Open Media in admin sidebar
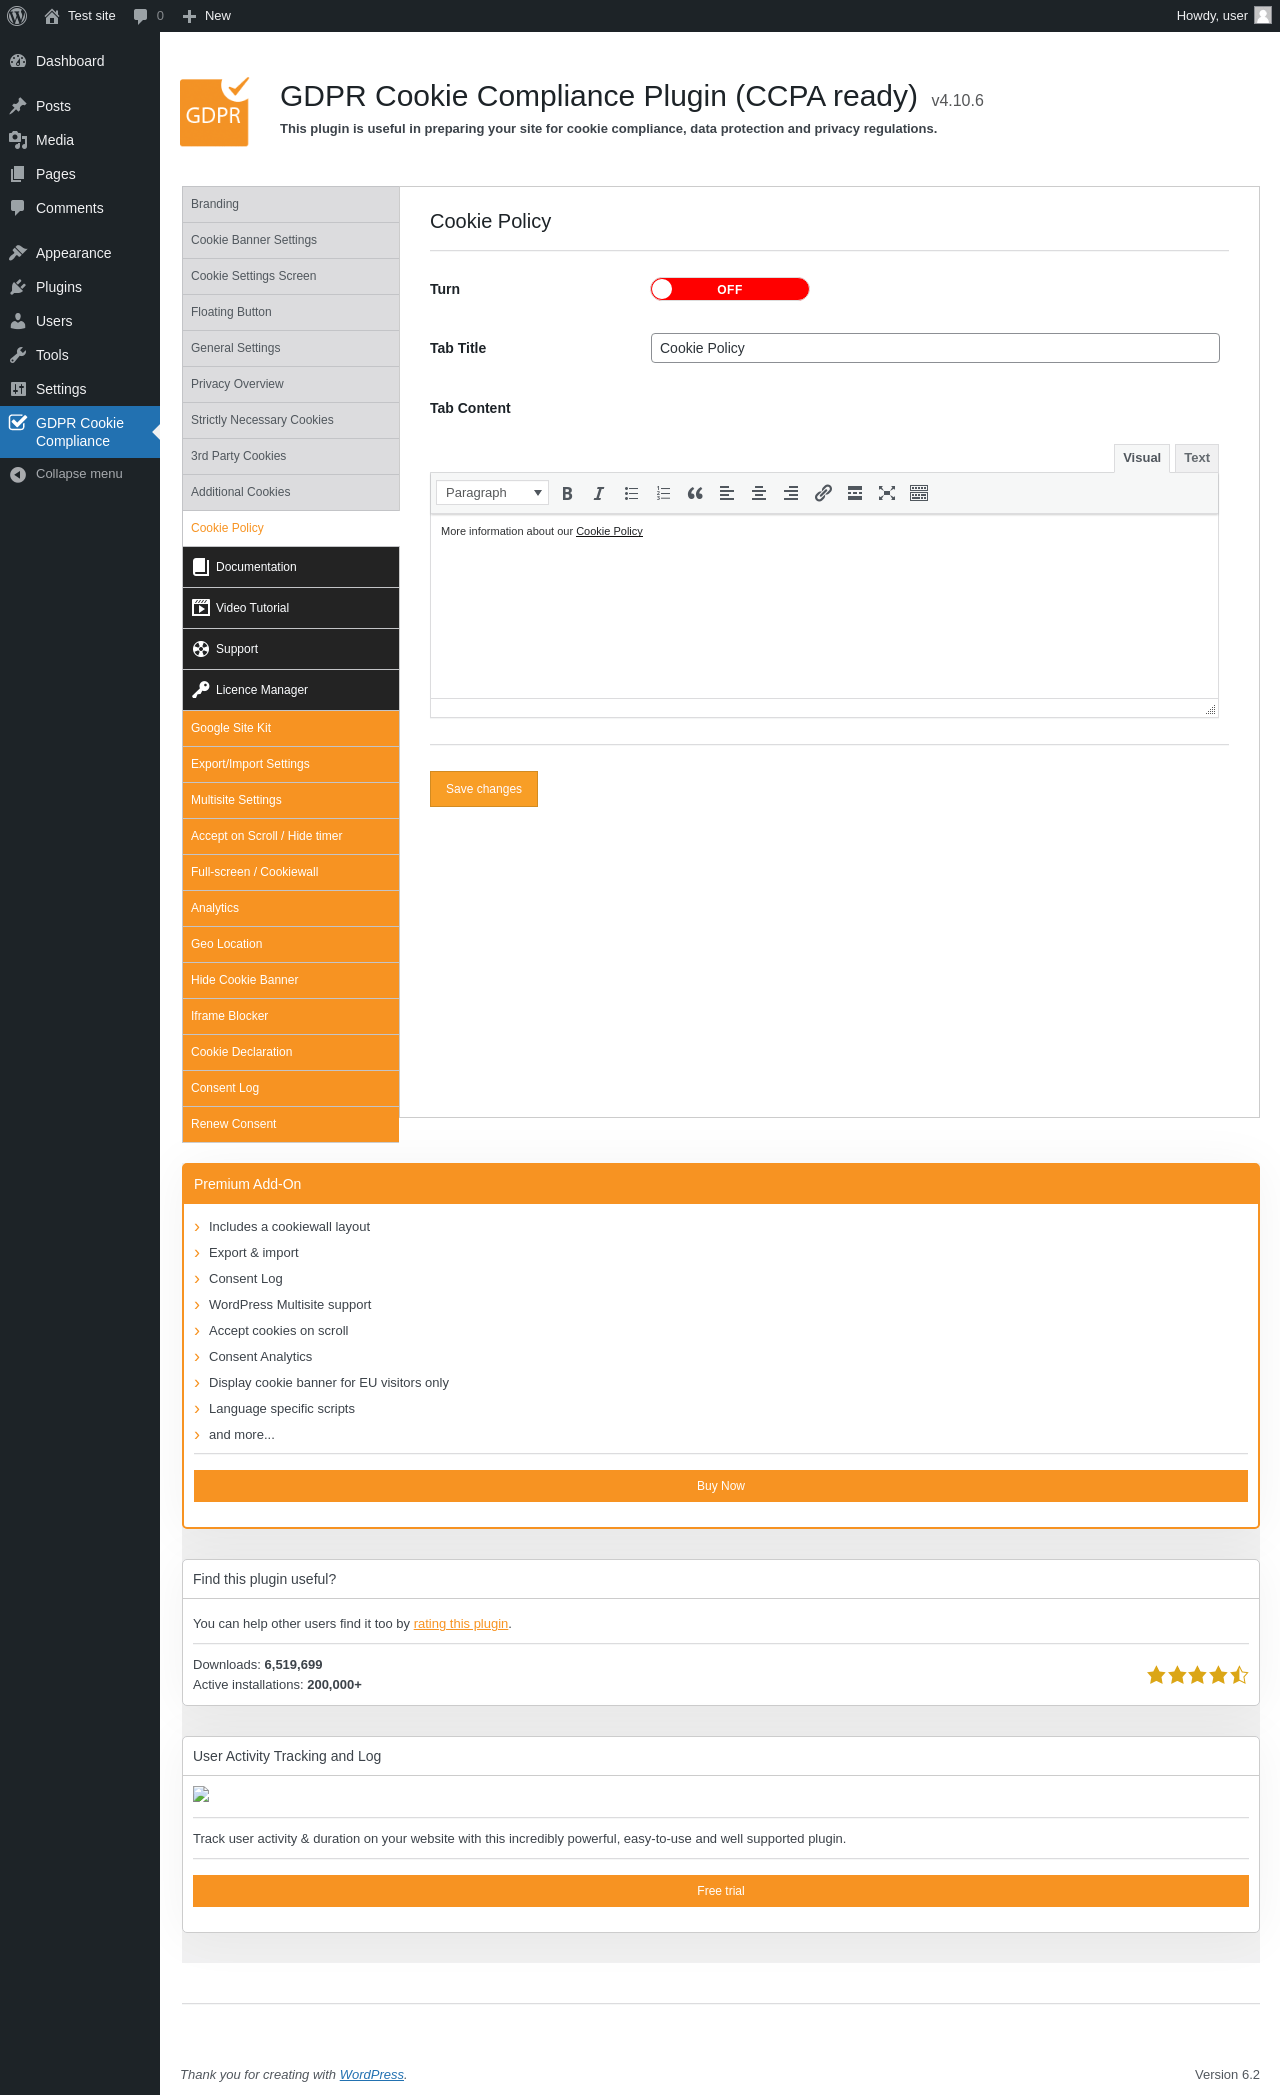The height and width of the screenshot is (2095, 1280). click(80, 140)
